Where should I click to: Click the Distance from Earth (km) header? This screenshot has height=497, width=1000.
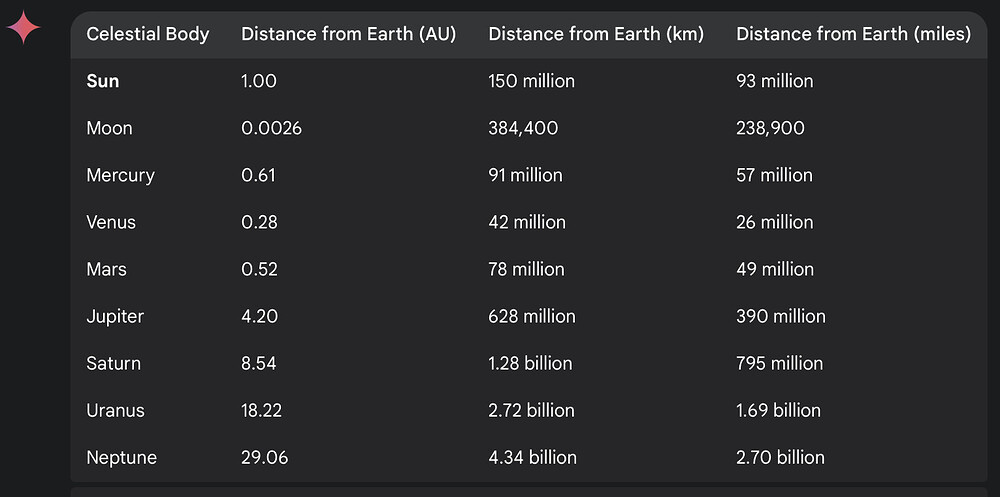pos(596,34)
